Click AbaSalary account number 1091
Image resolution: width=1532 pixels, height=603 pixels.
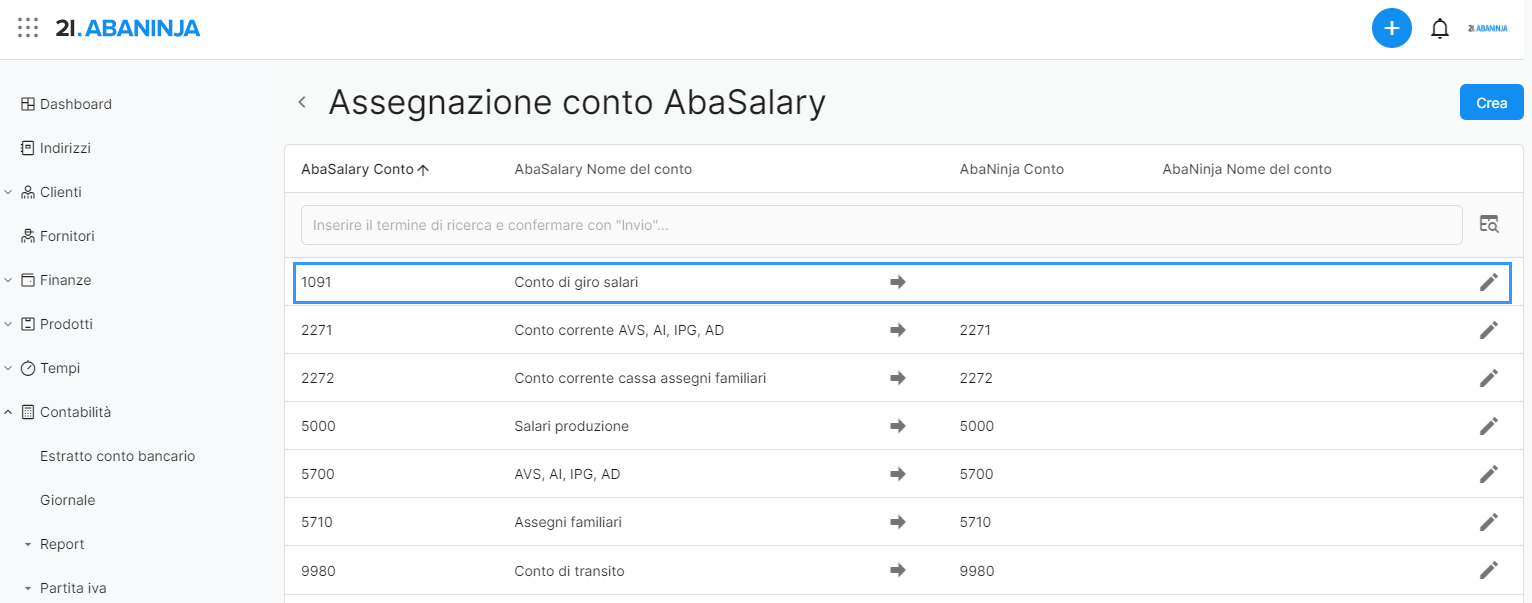pos(316,282)
